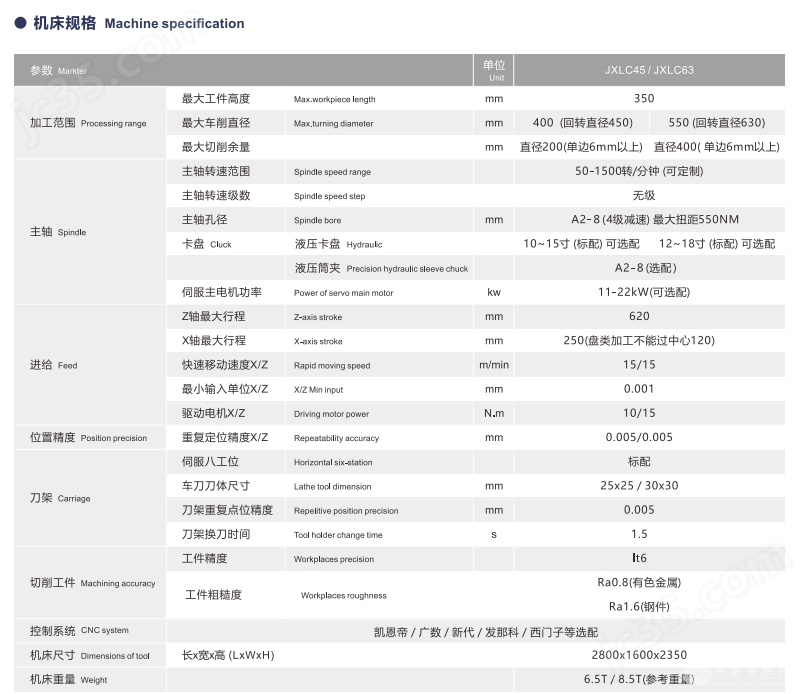This screenshot has height=694, width=805.
Task: Click the 'Driving motor power' label
Action: [x=331, y=414]
